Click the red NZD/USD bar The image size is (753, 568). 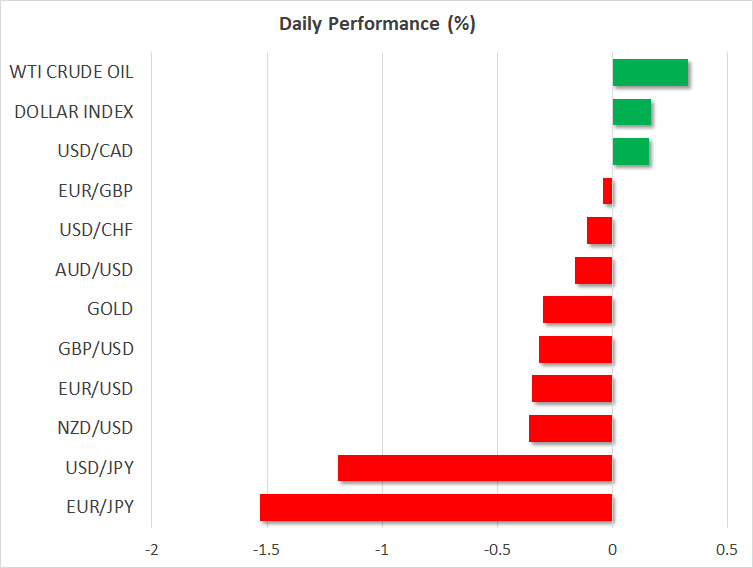[570, 428]
